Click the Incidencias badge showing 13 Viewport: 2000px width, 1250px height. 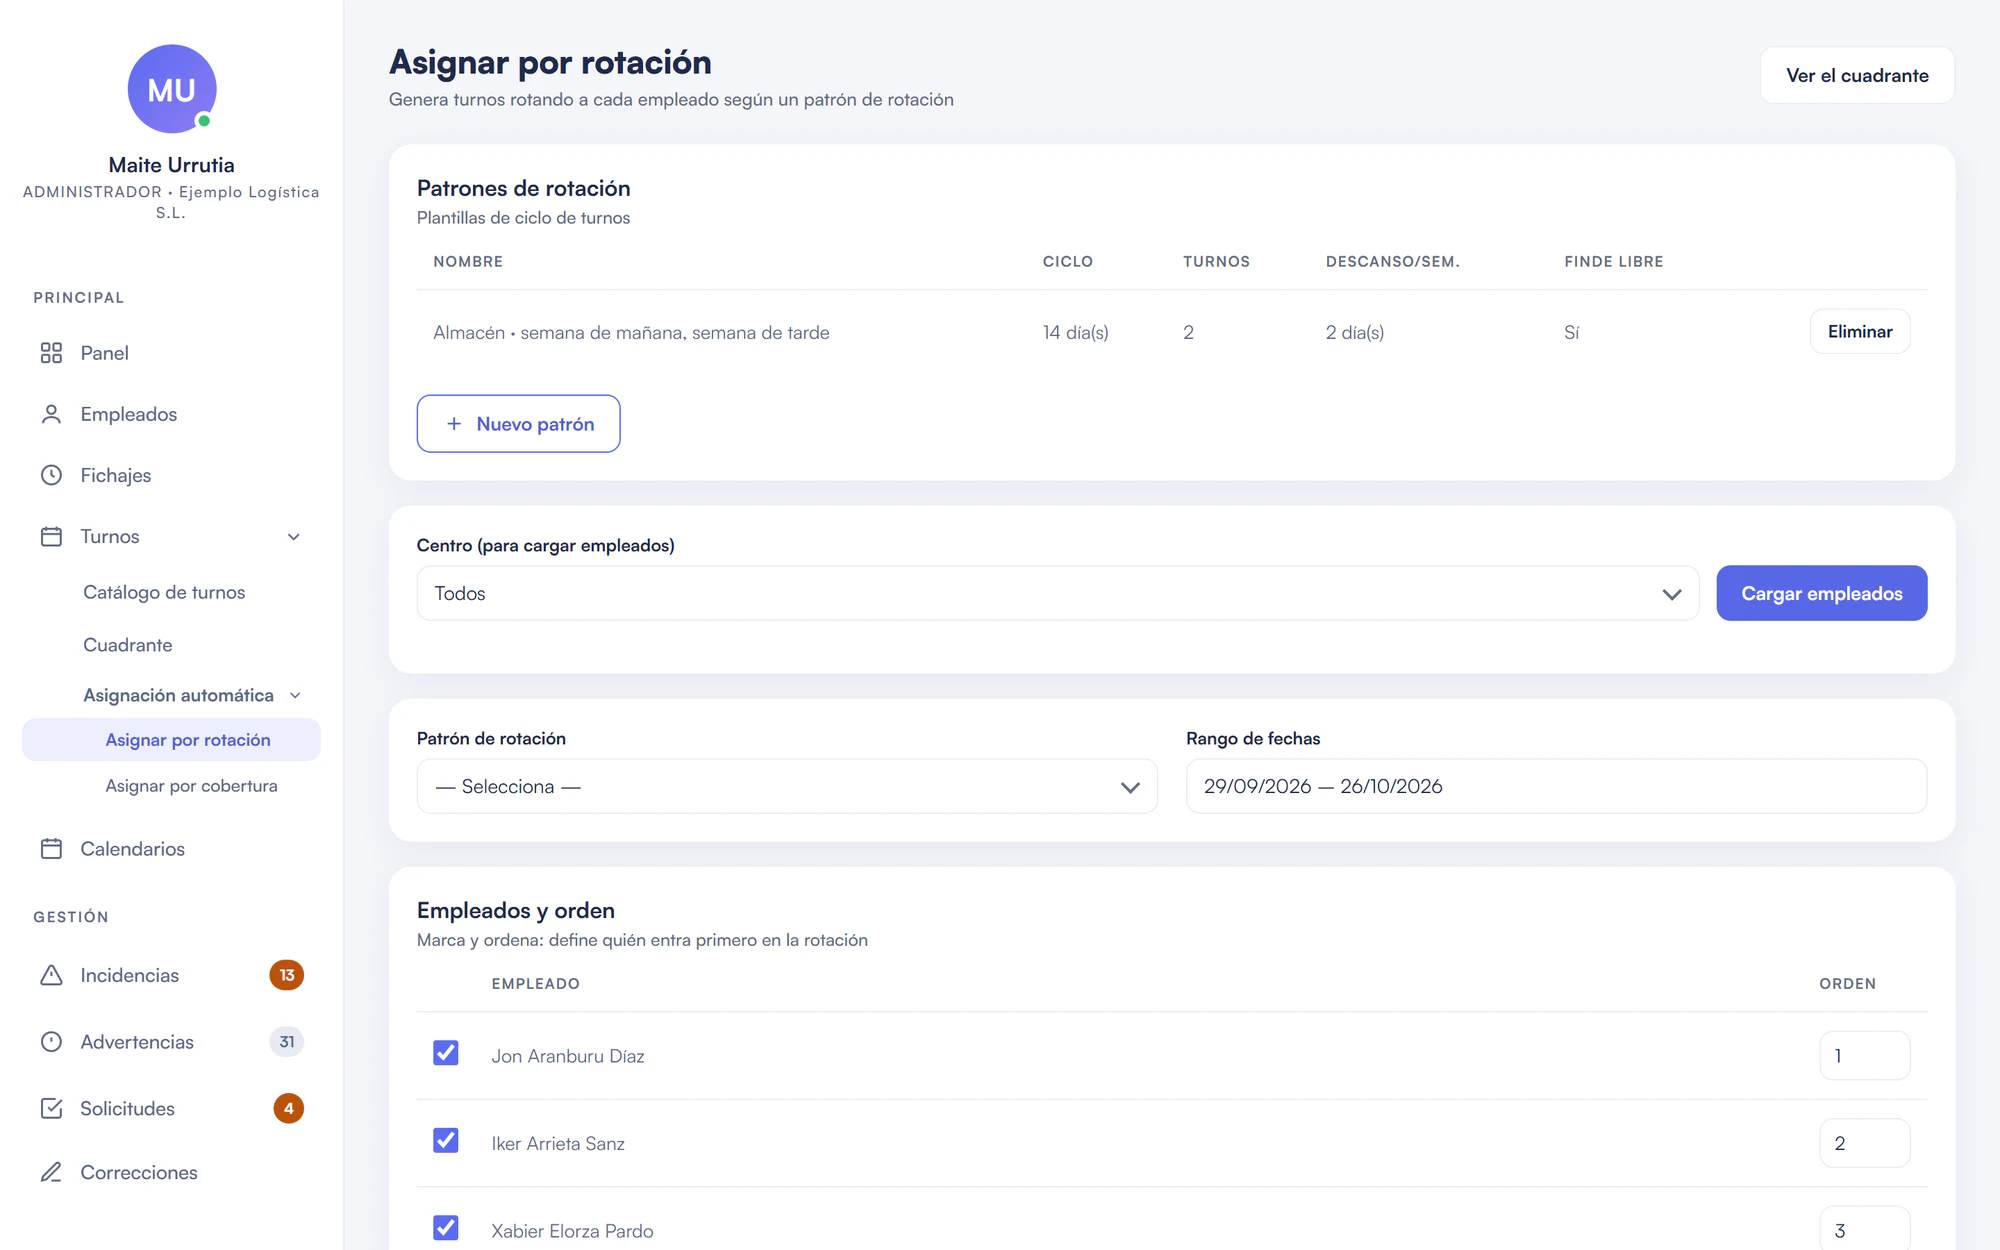click(287, 975)
